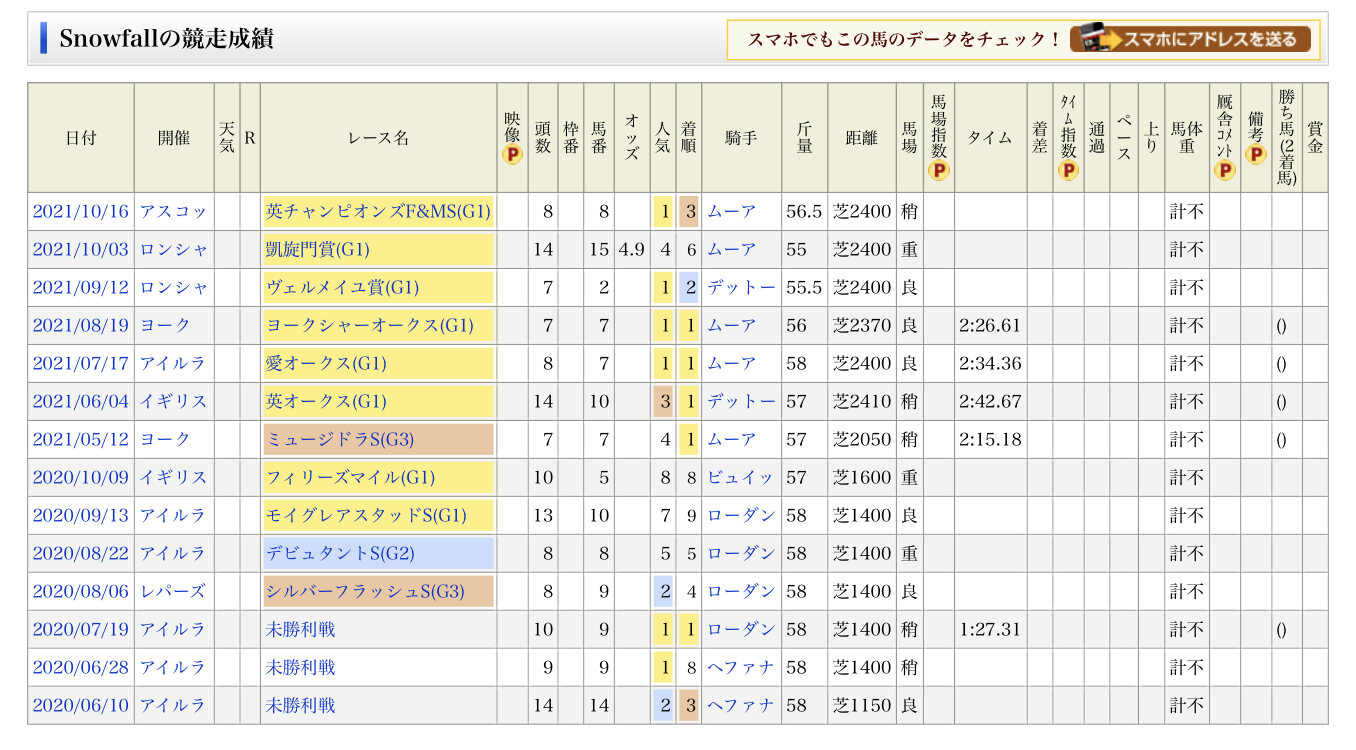Click the odds value 4.9

(632, 250)
